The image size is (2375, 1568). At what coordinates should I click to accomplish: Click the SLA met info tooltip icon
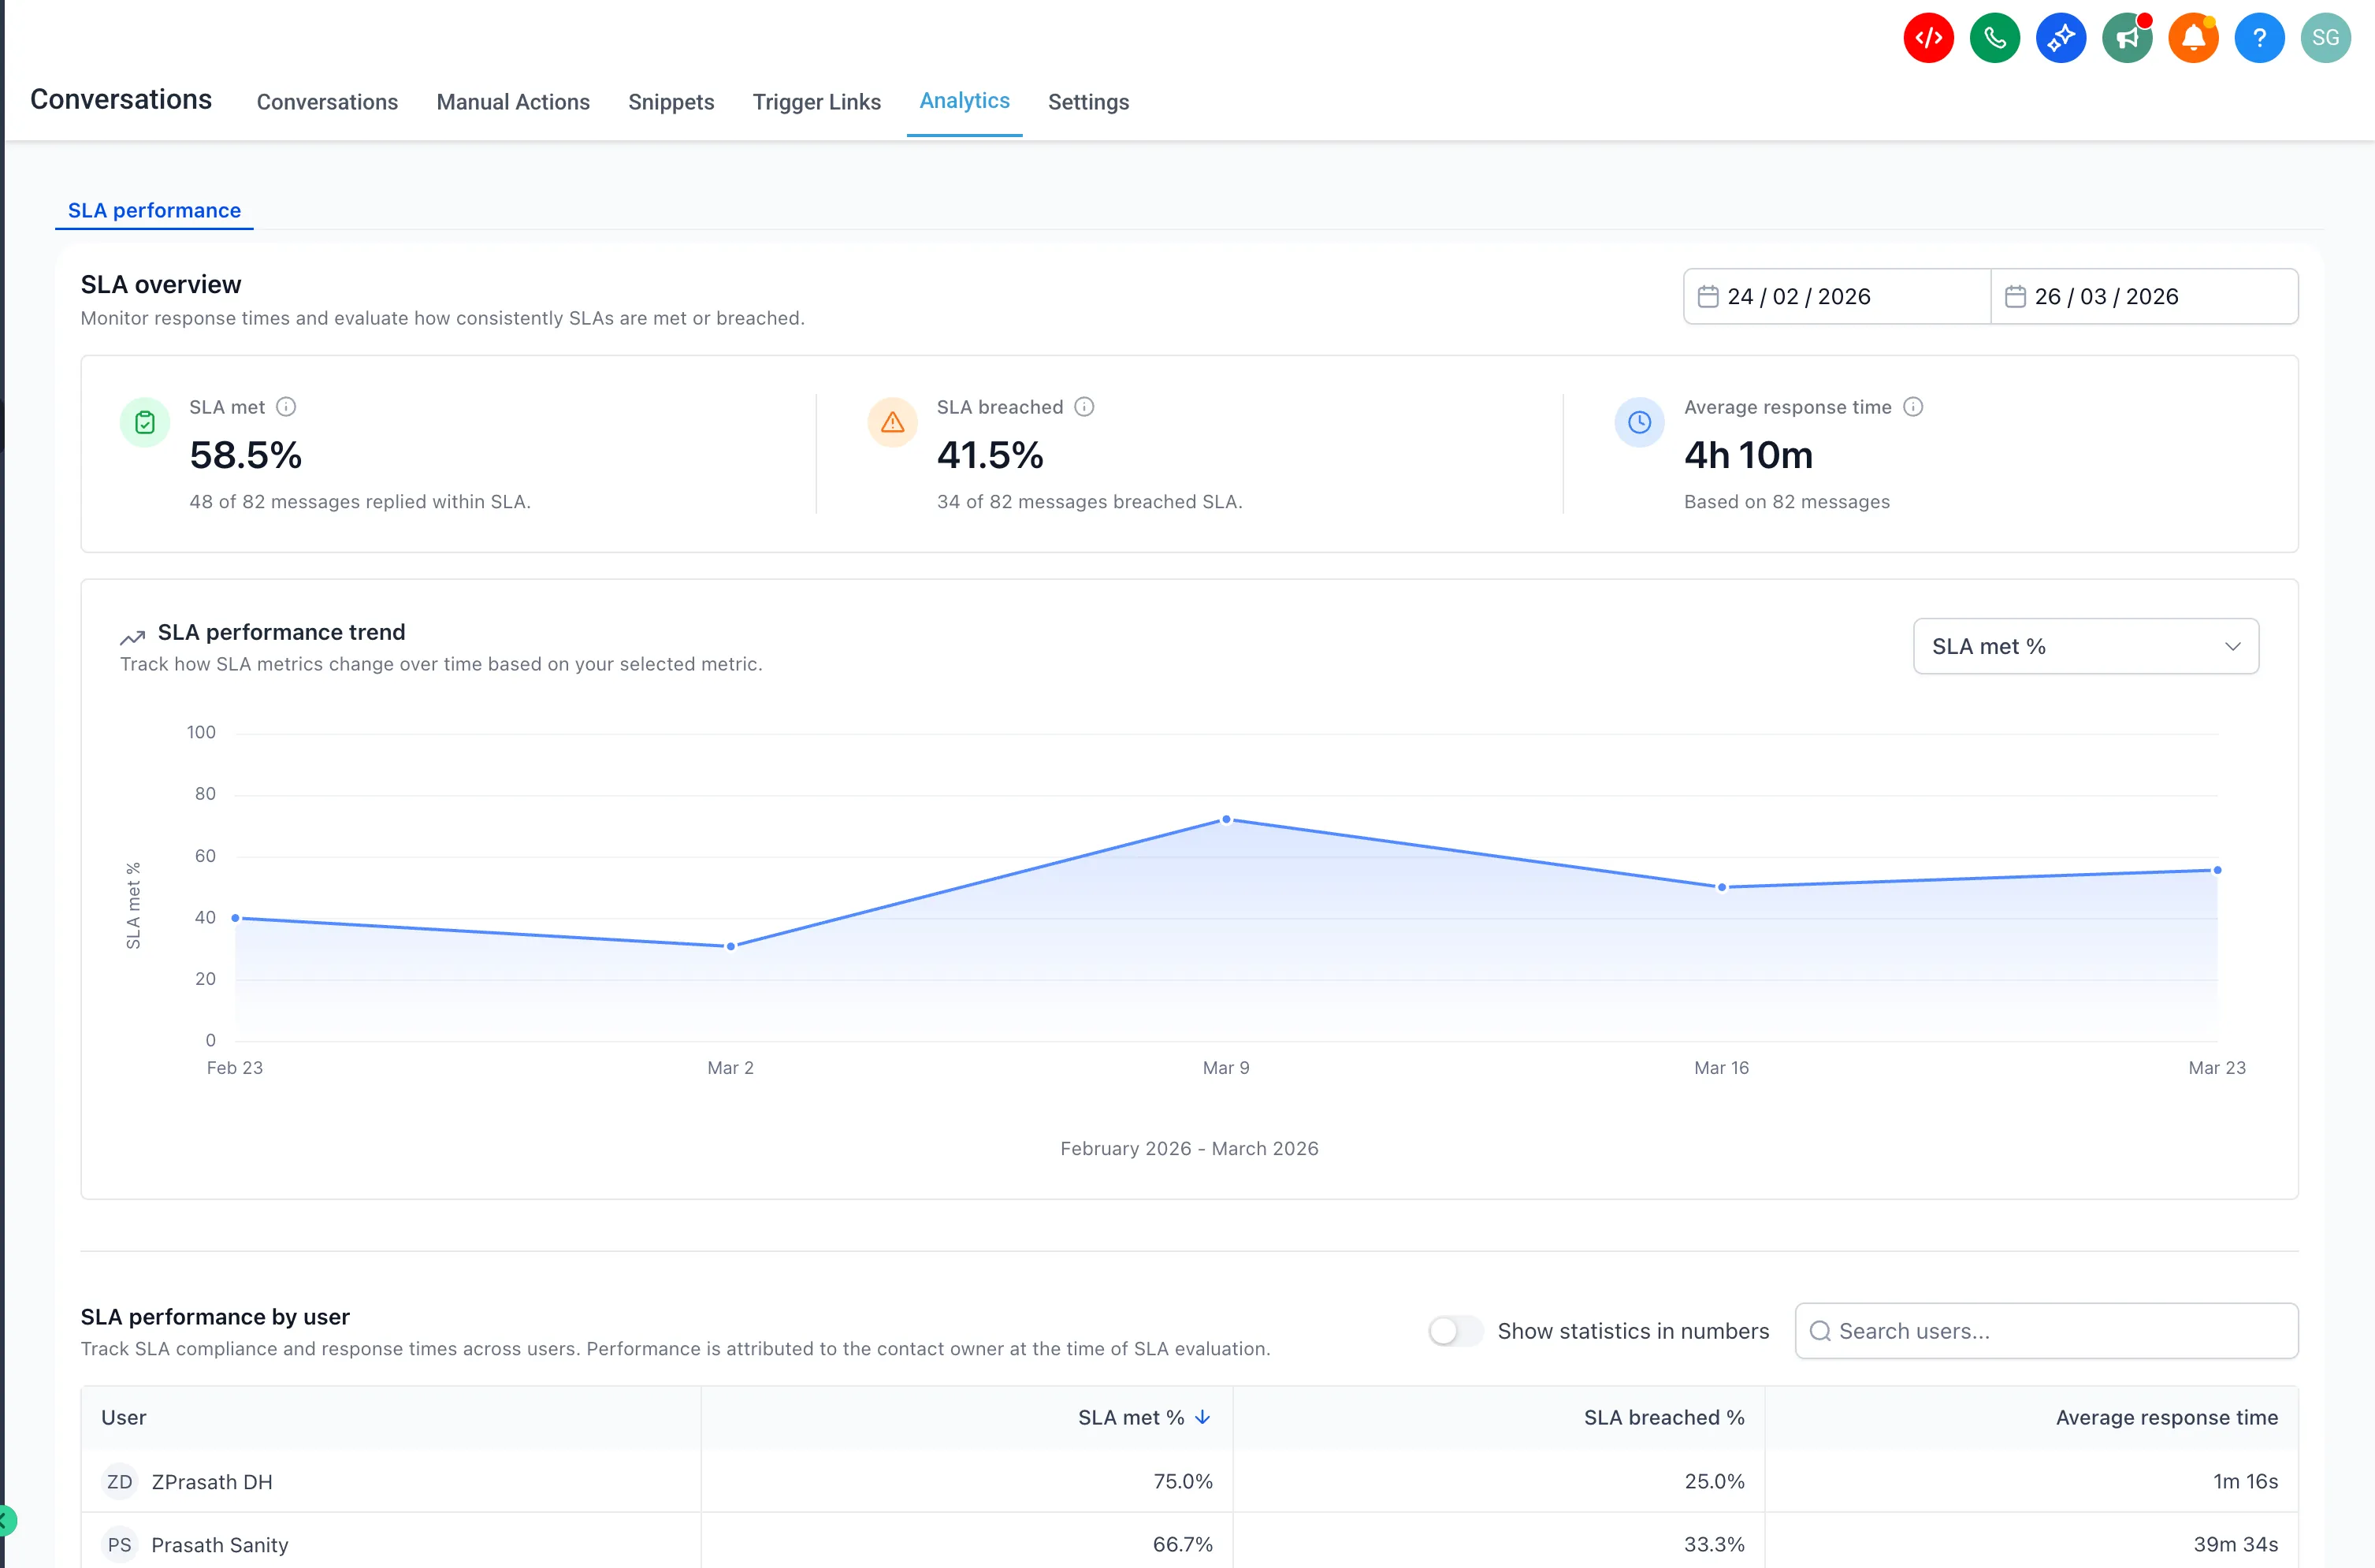click(287, 406)
